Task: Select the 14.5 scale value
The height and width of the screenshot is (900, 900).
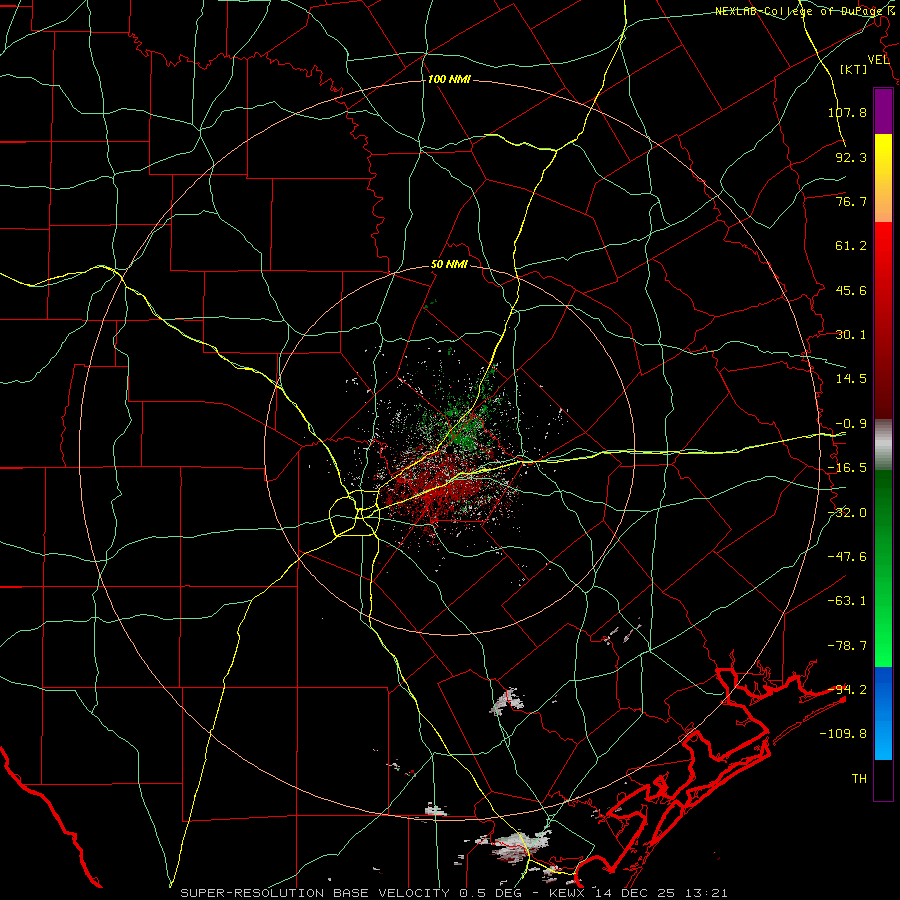Action: pos(851,379)
